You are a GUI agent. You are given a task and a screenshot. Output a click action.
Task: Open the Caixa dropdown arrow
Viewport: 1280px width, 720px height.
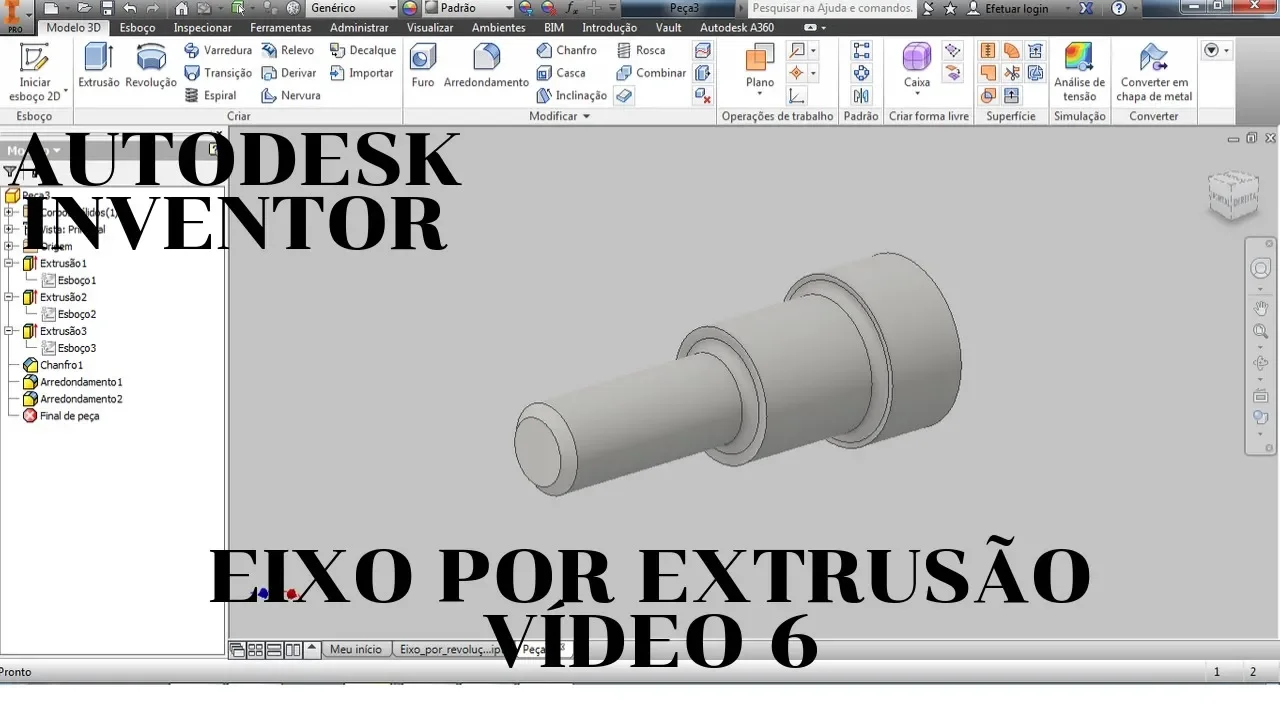pos(917,95)
